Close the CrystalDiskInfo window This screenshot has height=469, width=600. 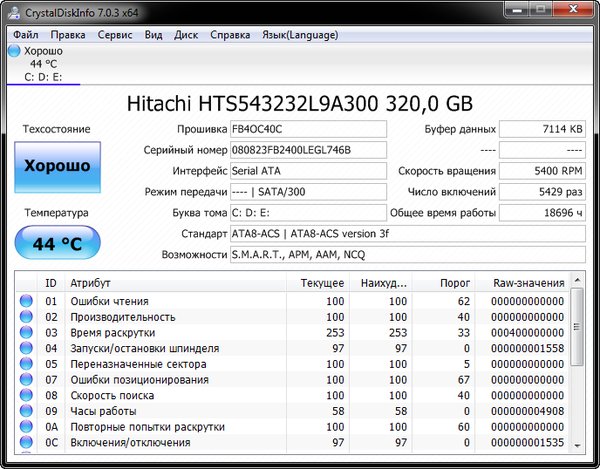point(573,9)
